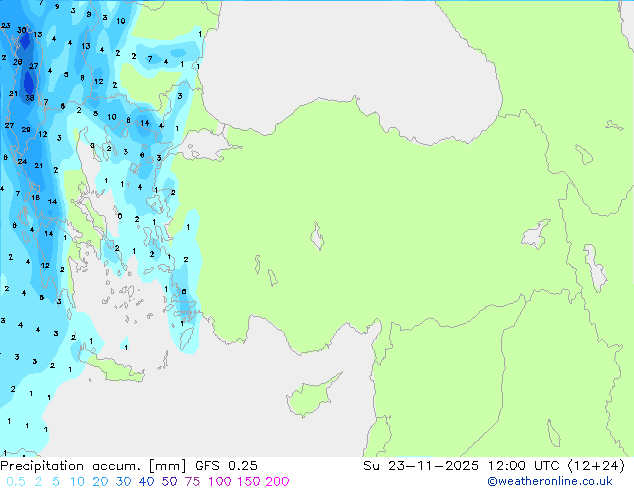The height and width of the screenshot is (490, 634).
Task: Click the map value '38'
Action: point(30,98)
